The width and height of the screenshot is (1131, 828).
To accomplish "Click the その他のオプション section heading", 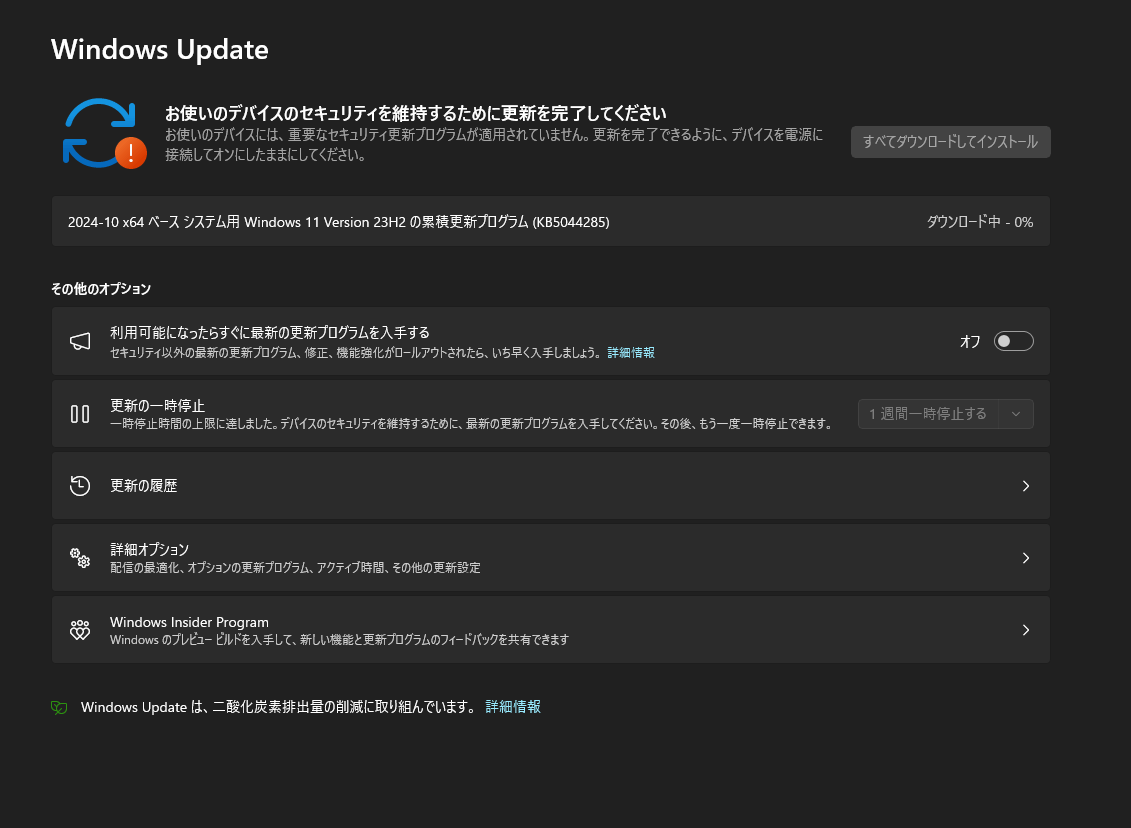I will point(101,289).
